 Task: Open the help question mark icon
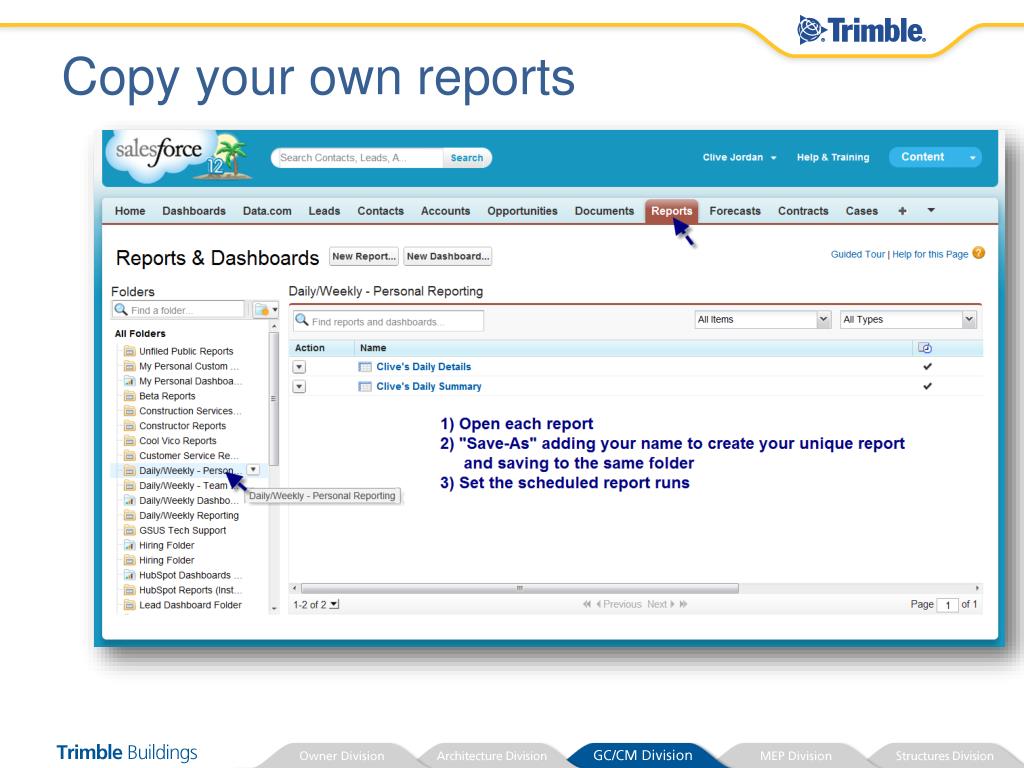tap(978, 253)
